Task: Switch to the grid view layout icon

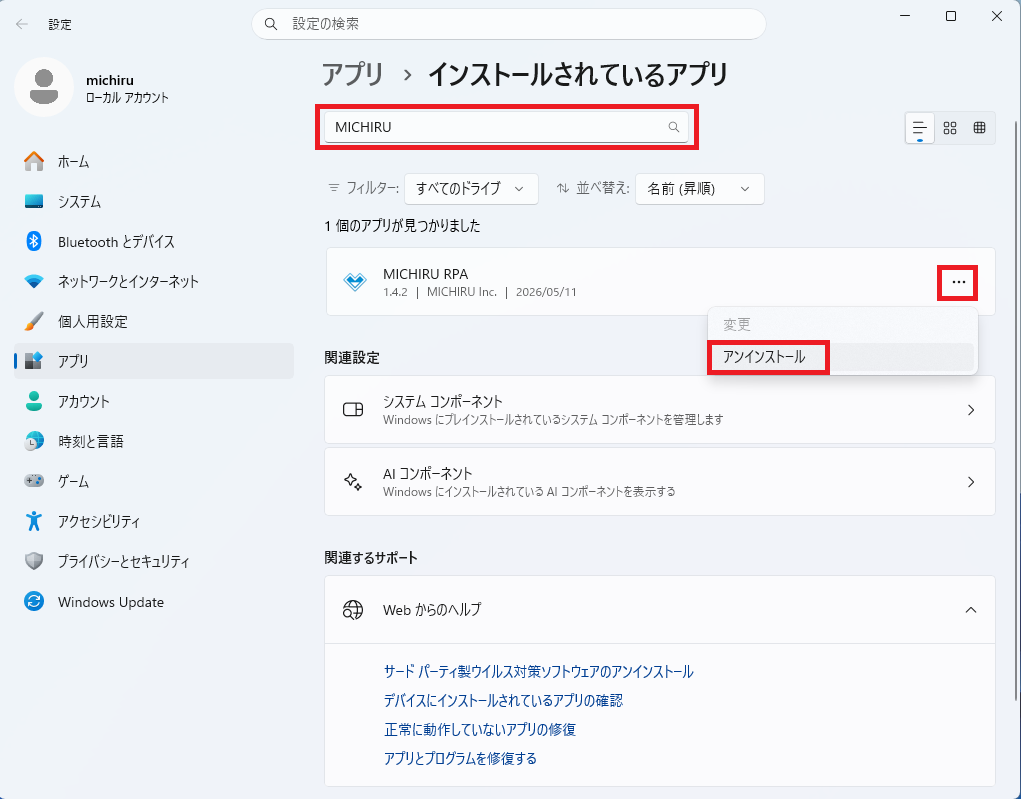Action: click(950, 128)
